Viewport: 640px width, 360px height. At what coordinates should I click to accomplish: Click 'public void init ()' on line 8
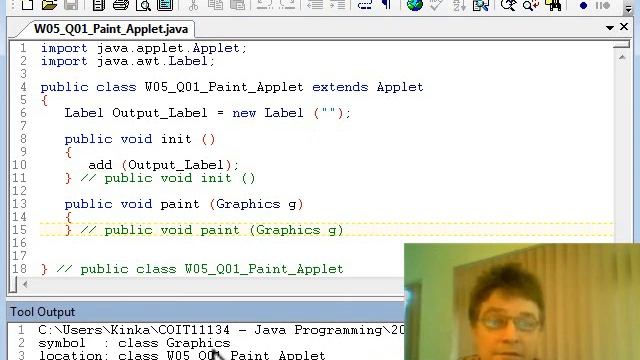(140, 139)
